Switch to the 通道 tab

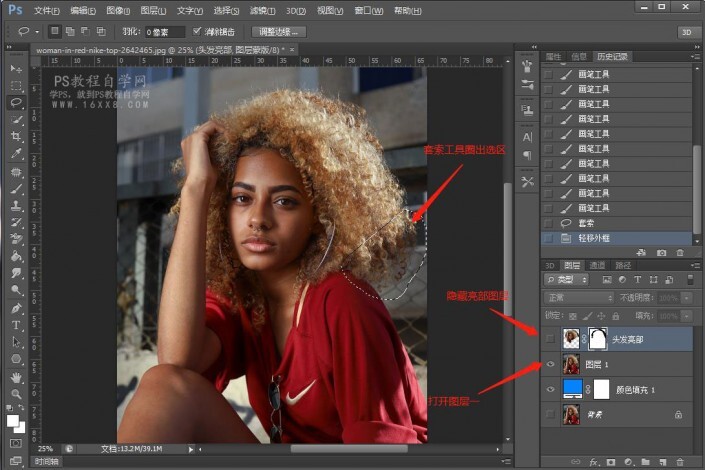pos(597,265)
